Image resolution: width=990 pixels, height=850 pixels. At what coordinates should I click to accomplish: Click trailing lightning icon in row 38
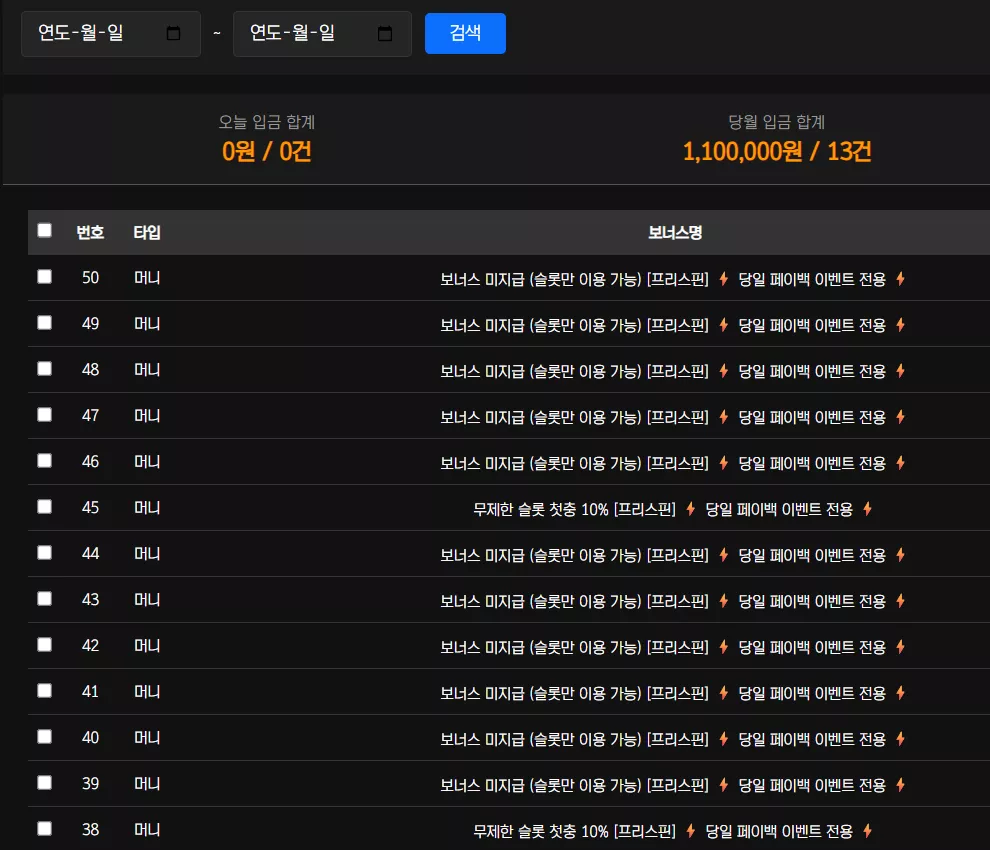(868, 830)
